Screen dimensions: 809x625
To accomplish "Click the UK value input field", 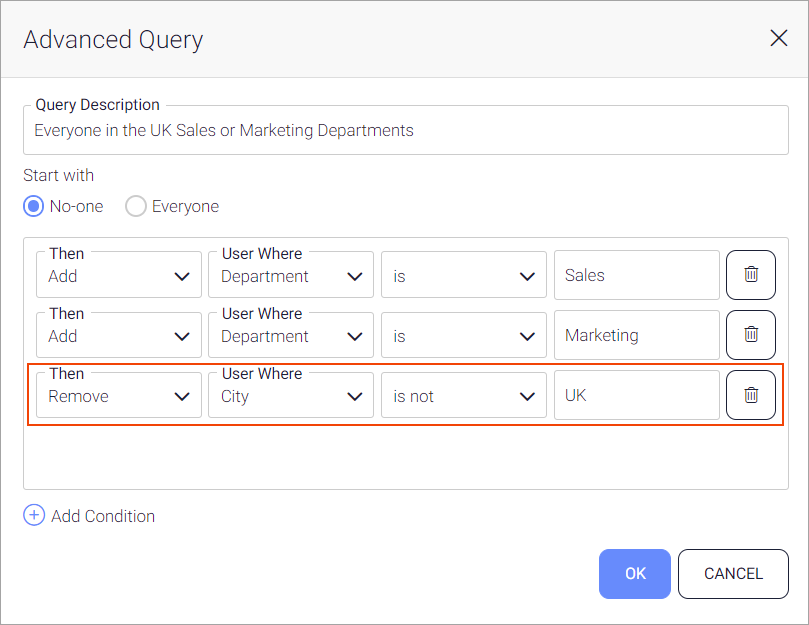I will tap(636, 395).
